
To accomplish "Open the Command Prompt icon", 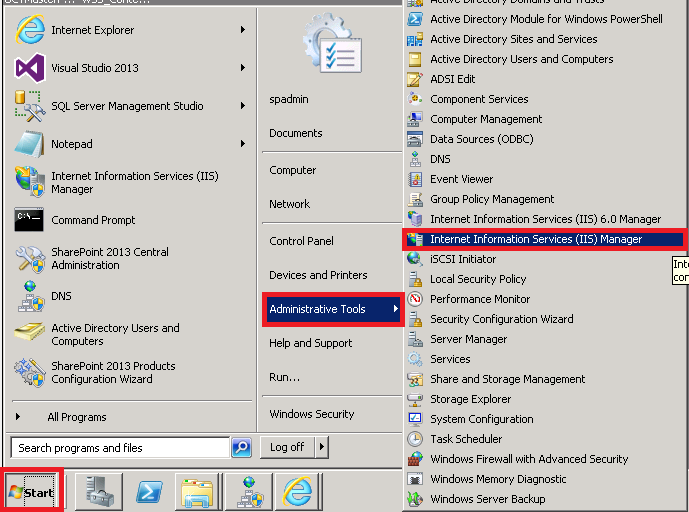I will (x=29, y=220).
